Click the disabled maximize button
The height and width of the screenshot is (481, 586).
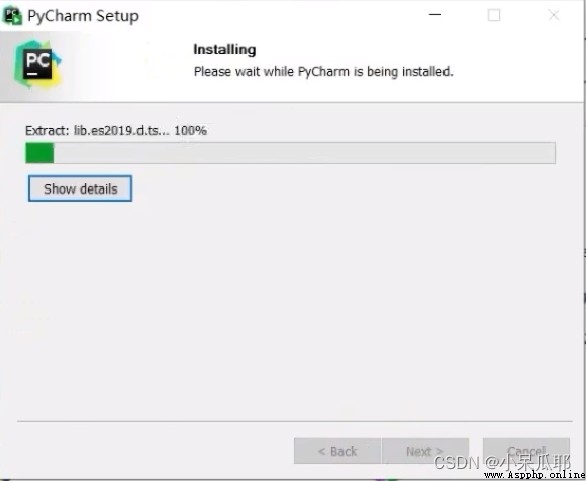pos(494,15)
